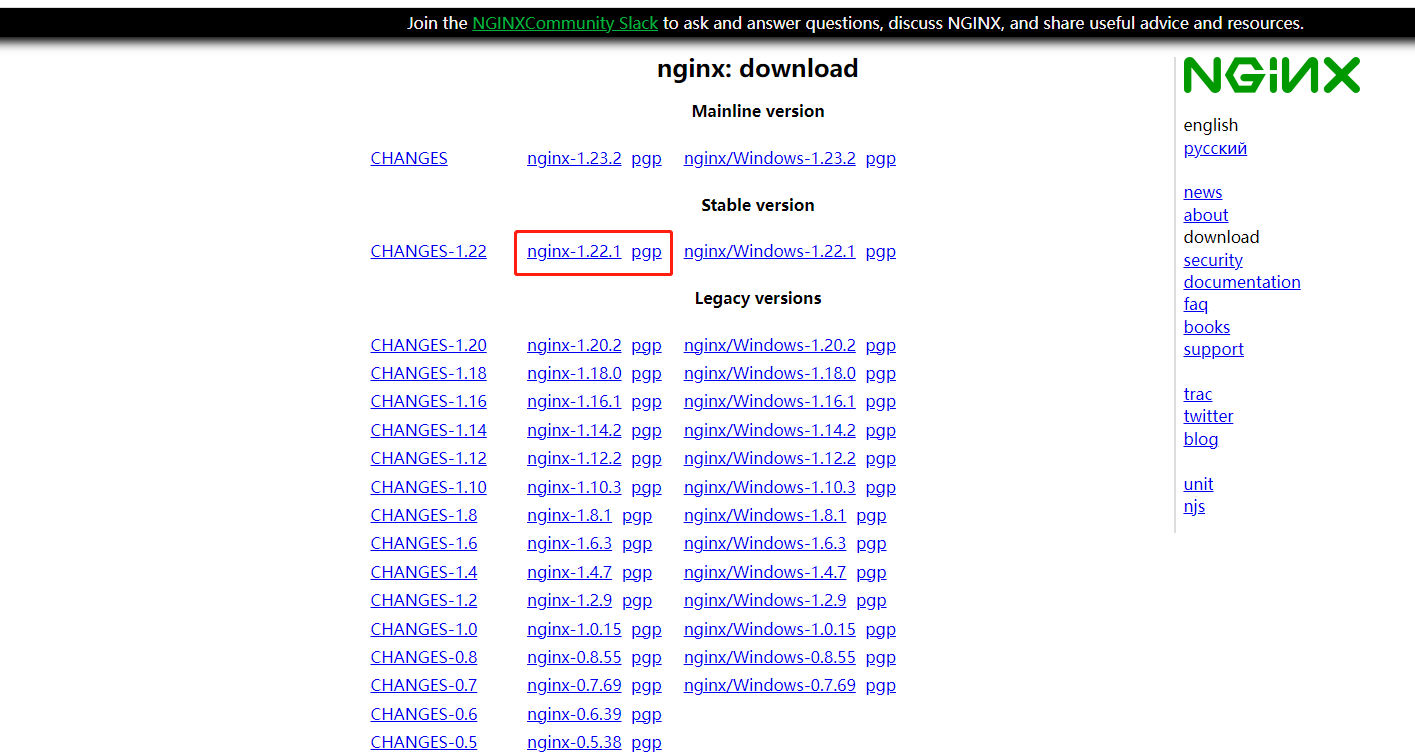Download nginx-1.23.2 mainline version
Viewport: 1415px width, 755px height.
[574, 157]
